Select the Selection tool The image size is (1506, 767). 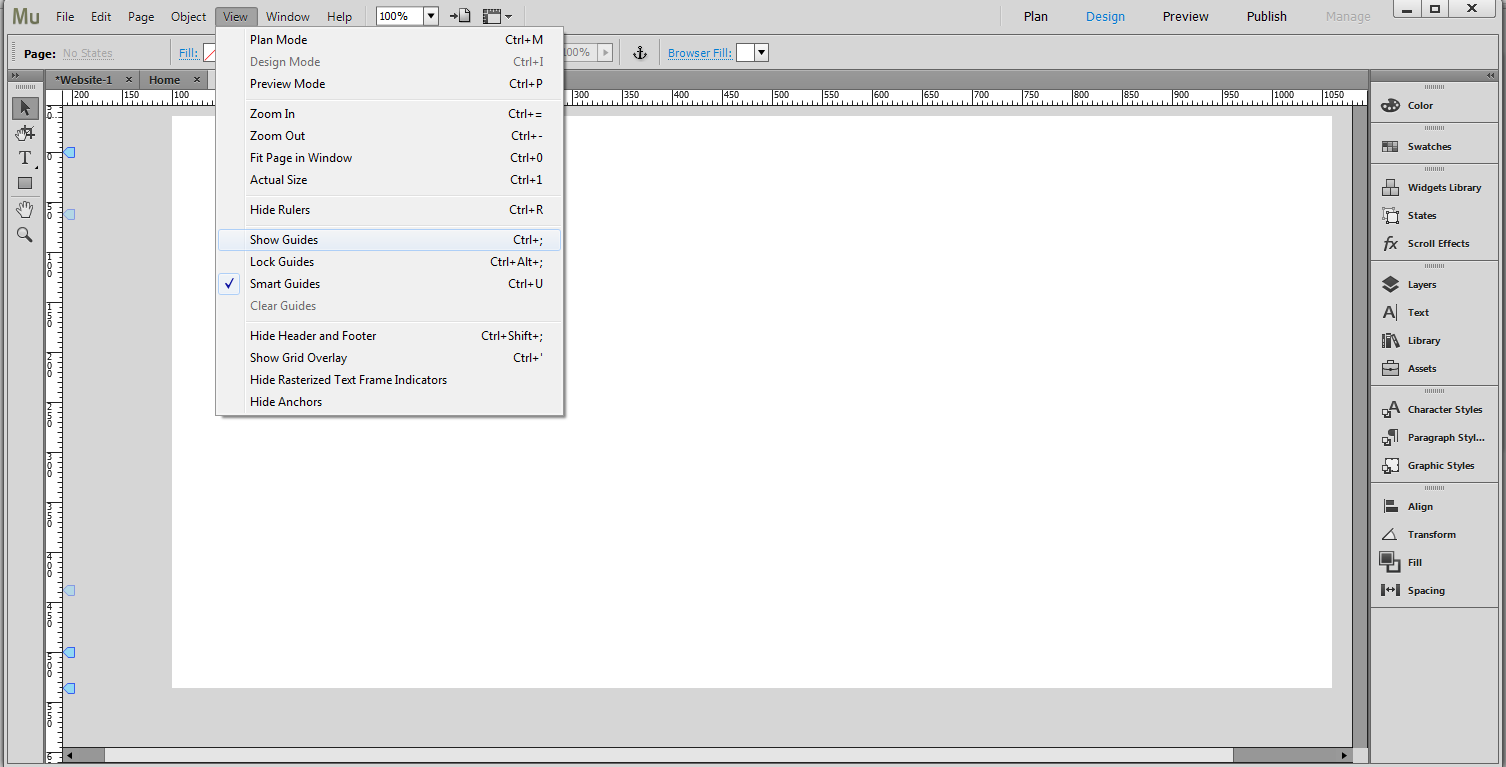25,108
